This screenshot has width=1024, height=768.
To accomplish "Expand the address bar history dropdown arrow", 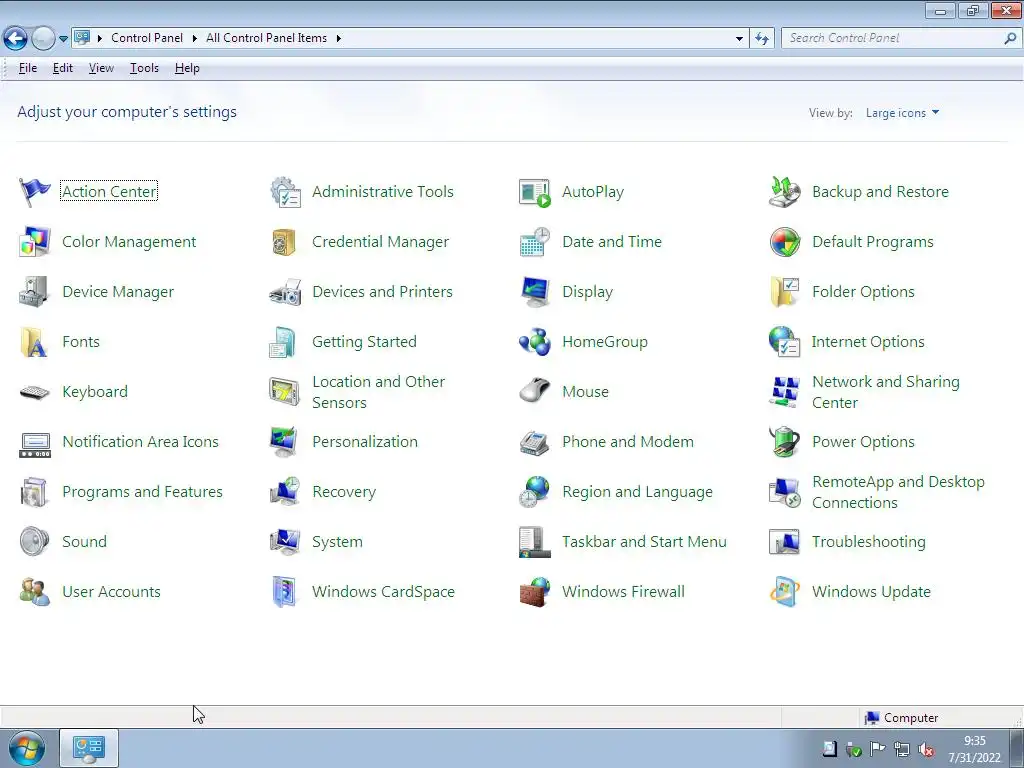I will [739, 39].
